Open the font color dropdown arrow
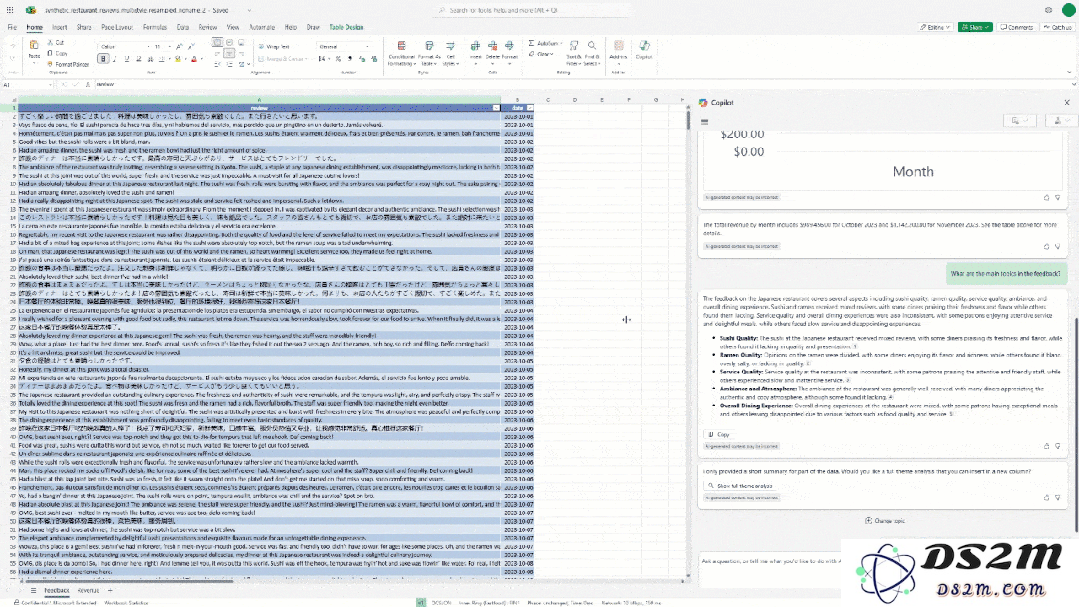This screenshot has width=1079, height=607. pos(201,59)
